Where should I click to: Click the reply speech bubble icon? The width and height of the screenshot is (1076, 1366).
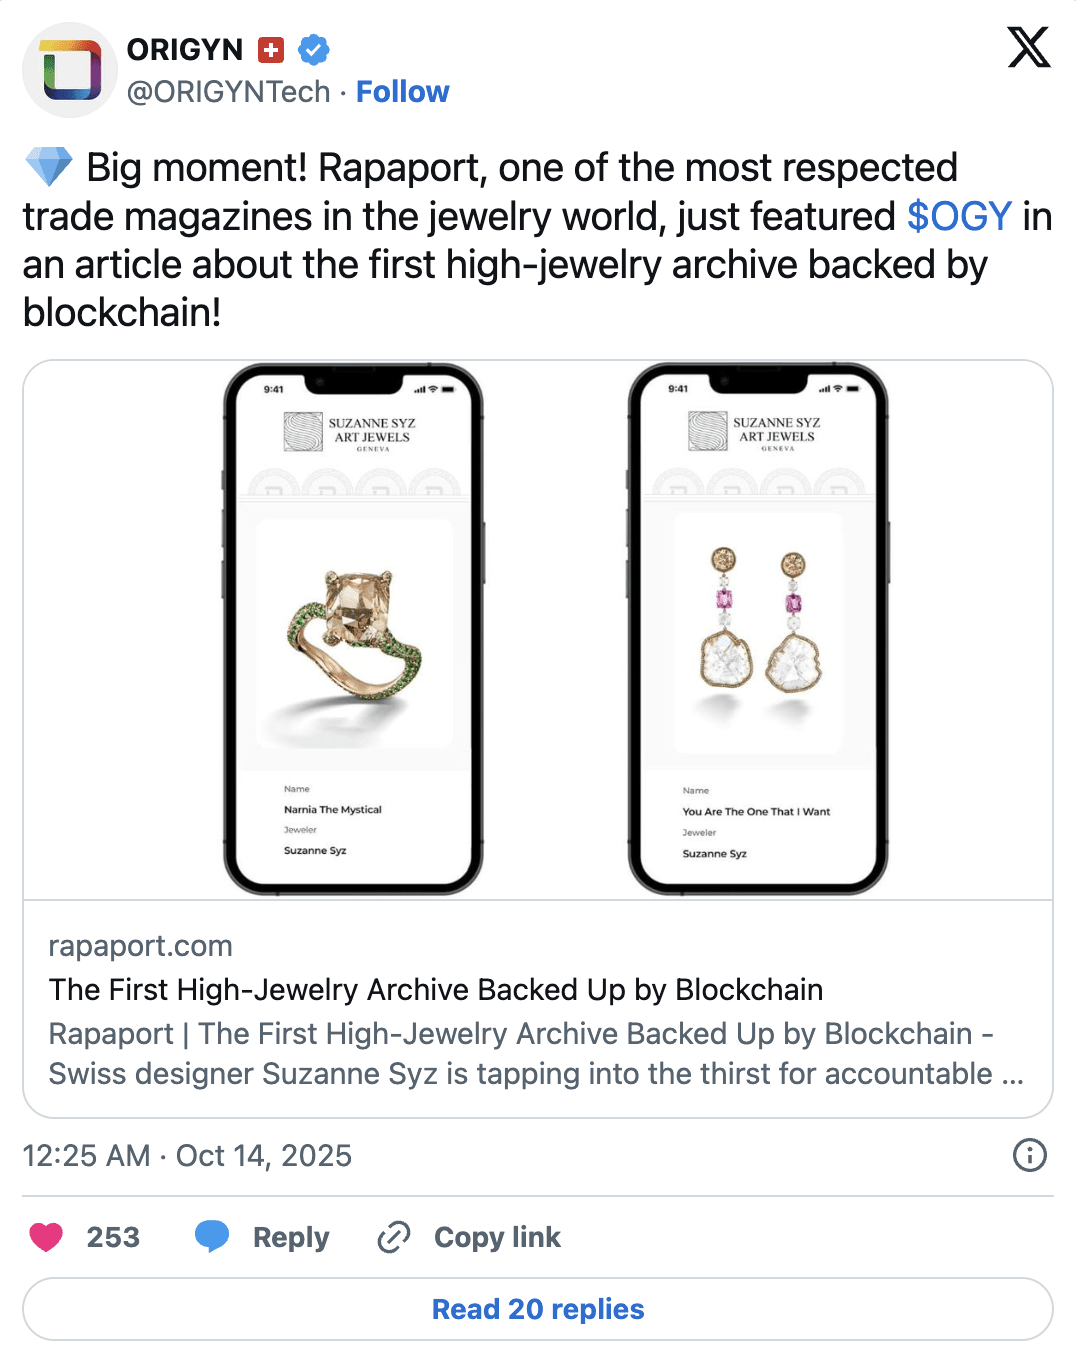click(212, 1237)
